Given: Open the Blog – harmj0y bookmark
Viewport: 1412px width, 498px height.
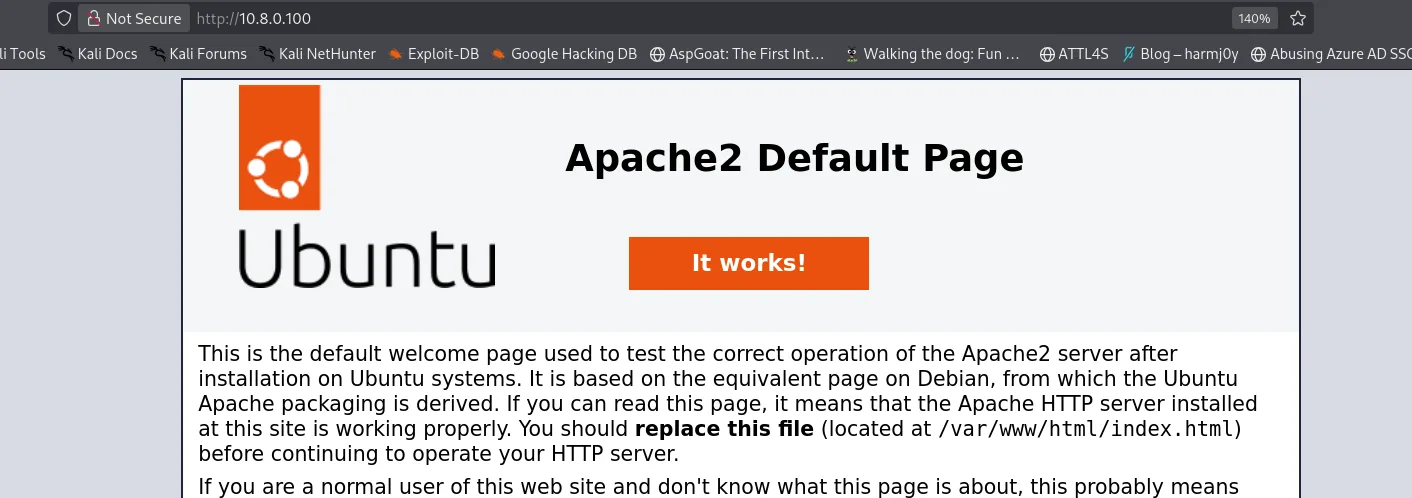Looking at the screenshot, I should coord(1180,54).
